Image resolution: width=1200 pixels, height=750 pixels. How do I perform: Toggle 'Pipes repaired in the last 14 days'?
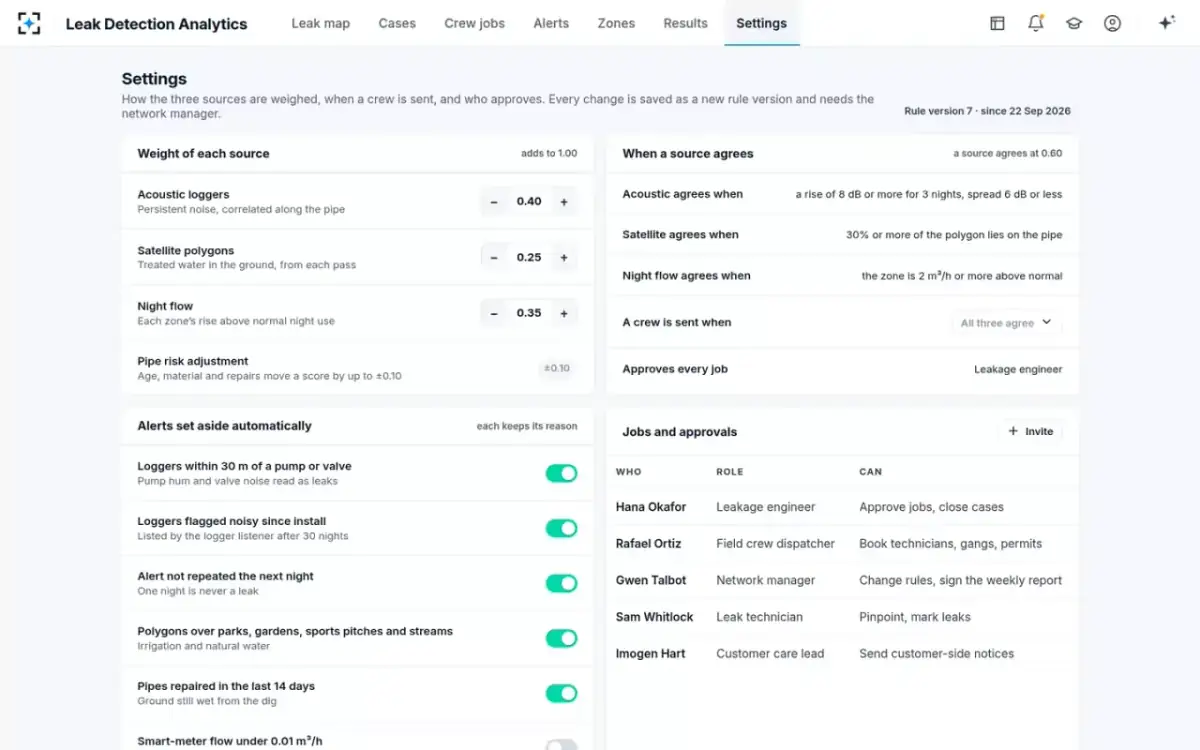click(561, 693)
